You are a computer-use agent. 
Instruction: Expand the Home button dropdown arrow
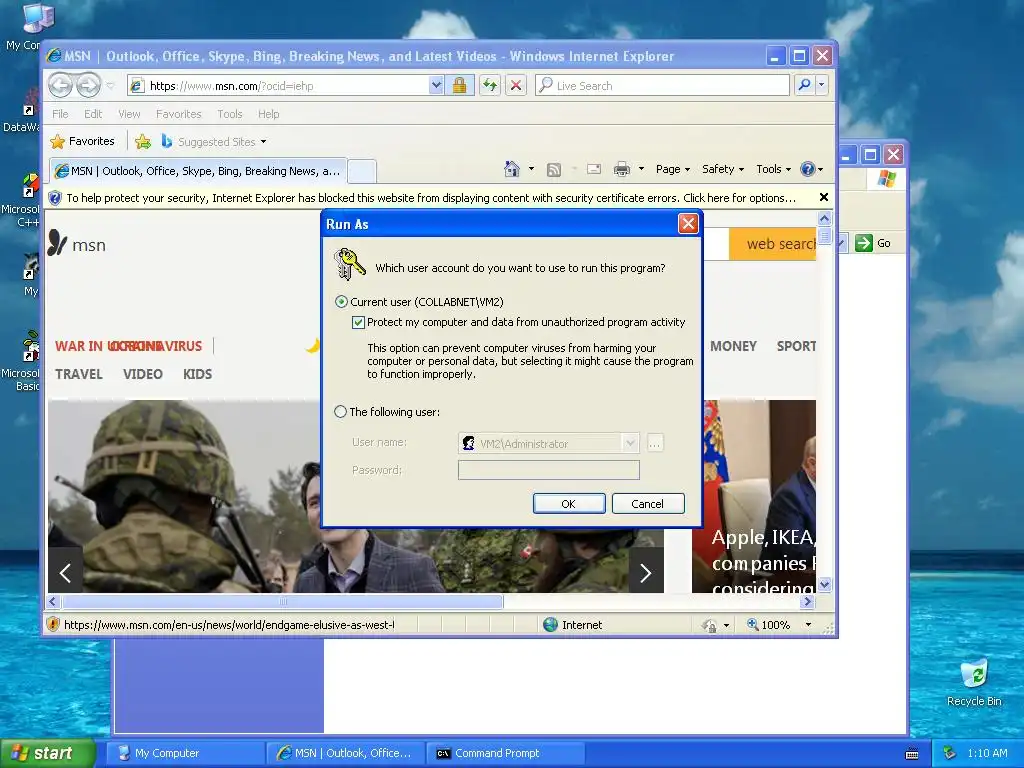tap(531, 169)
